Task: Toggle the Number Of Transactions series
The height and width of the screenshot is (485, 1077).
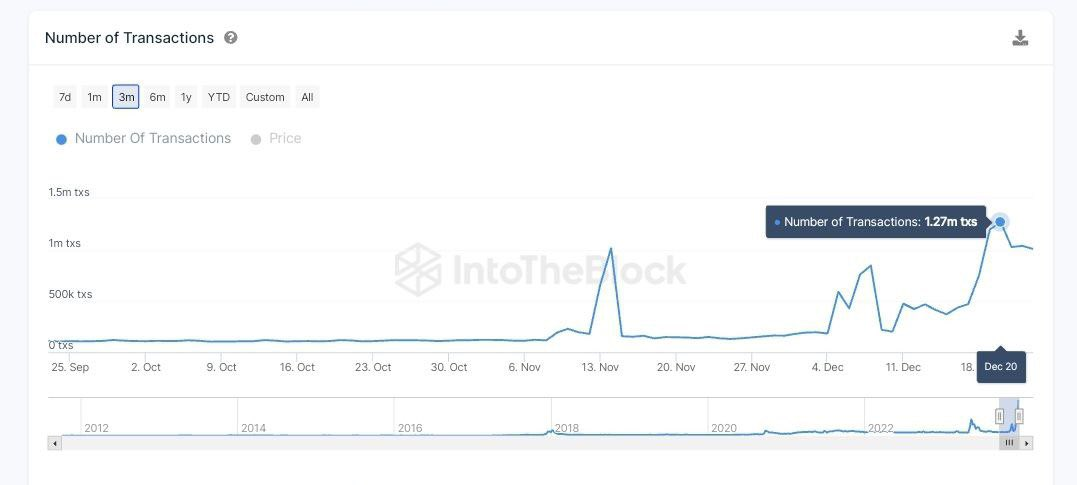Action: click(x=143, y=139)
